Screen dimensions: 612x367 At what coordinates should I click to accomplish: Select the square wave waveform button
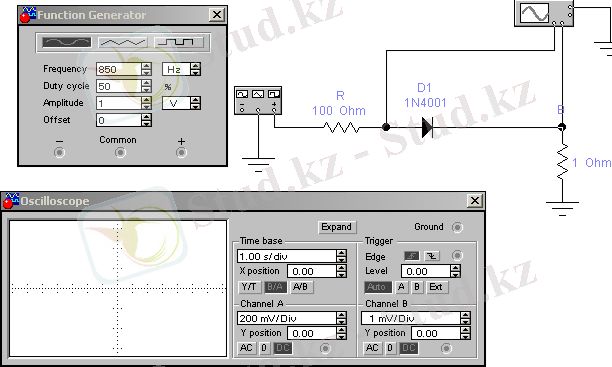(179, 42)
